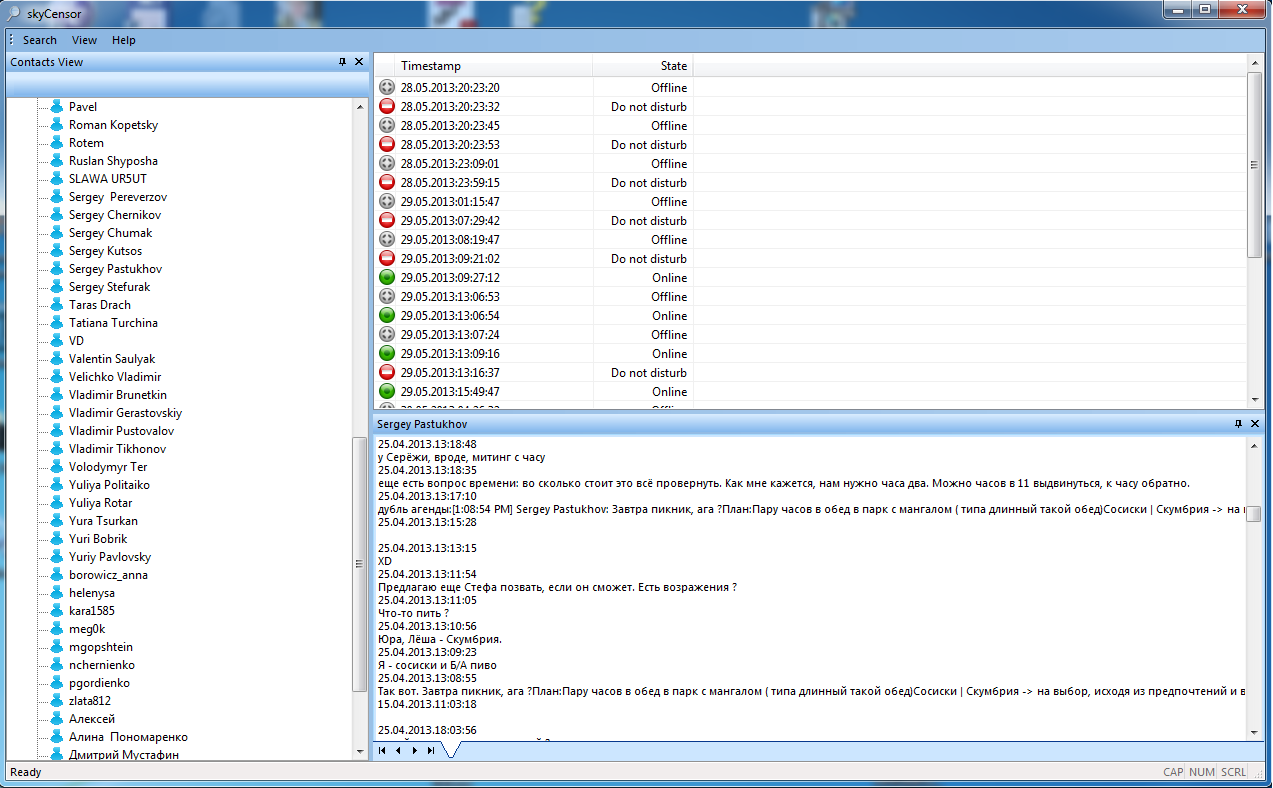Select Rotem in contacts list
Image resolution: width=1273 pixels, height=788 pixels.
pyautogui.click(x=86, y=143)
